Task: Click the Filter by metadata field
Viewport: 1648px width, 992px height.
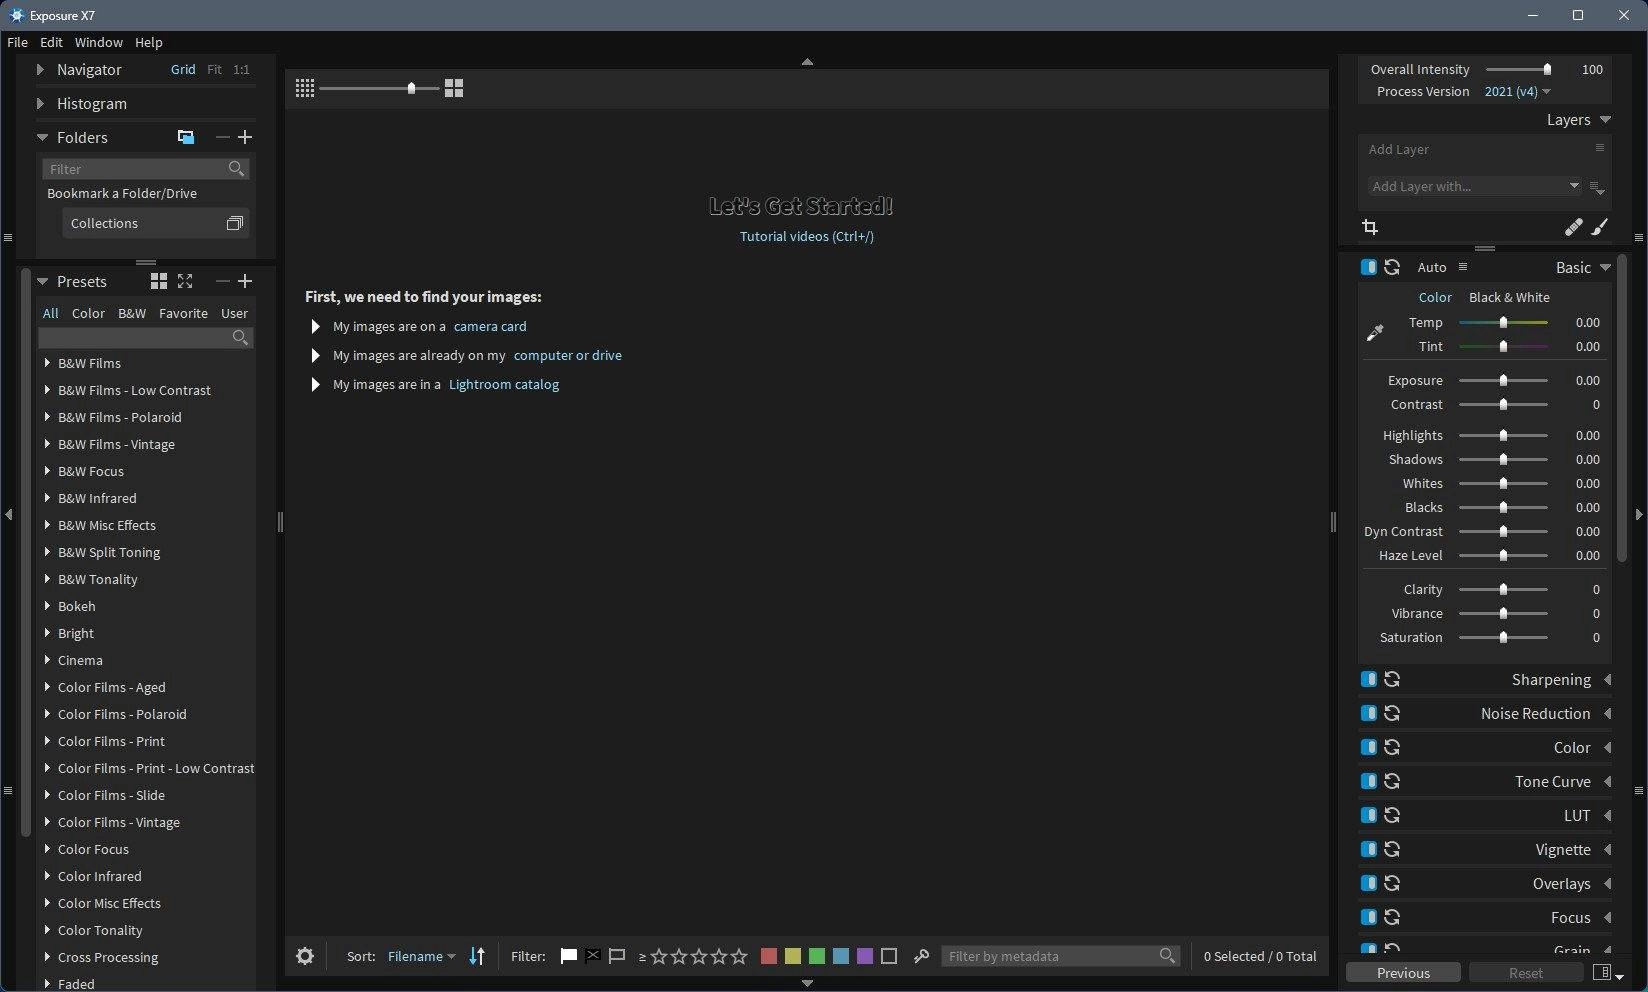Action: [1061, 956]
